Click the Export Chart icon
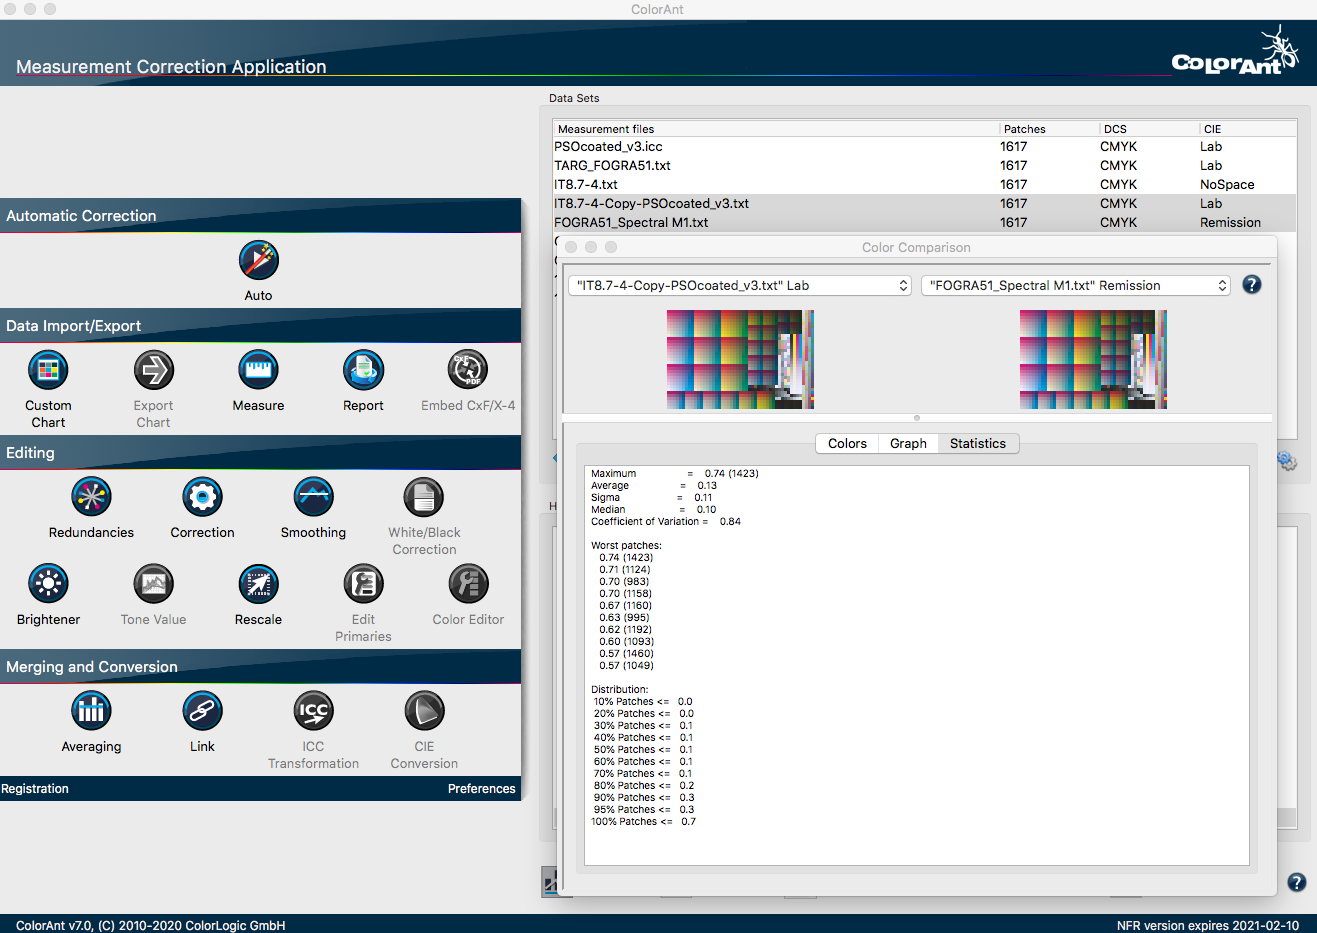1317x933 pixels. pyautogui.click(x=153, y=370)
